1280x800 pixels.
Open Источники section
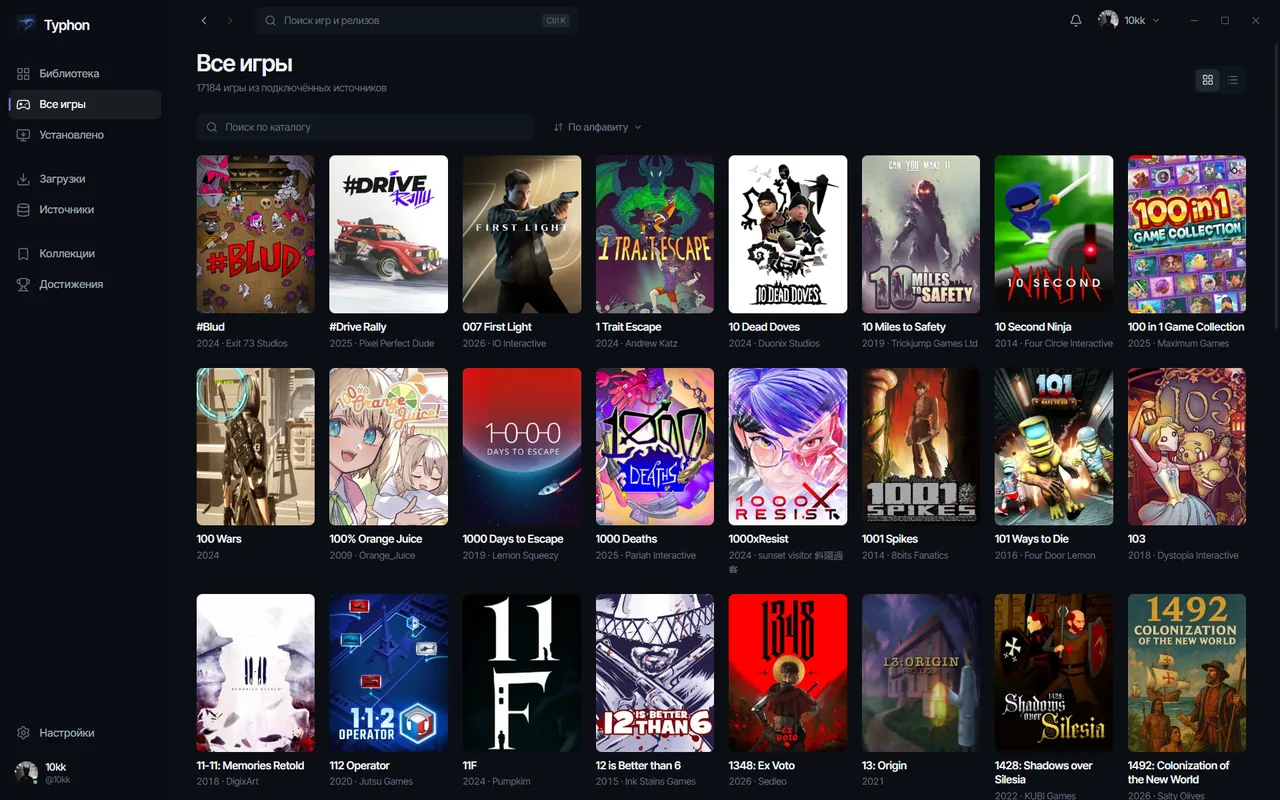point(85,210)
